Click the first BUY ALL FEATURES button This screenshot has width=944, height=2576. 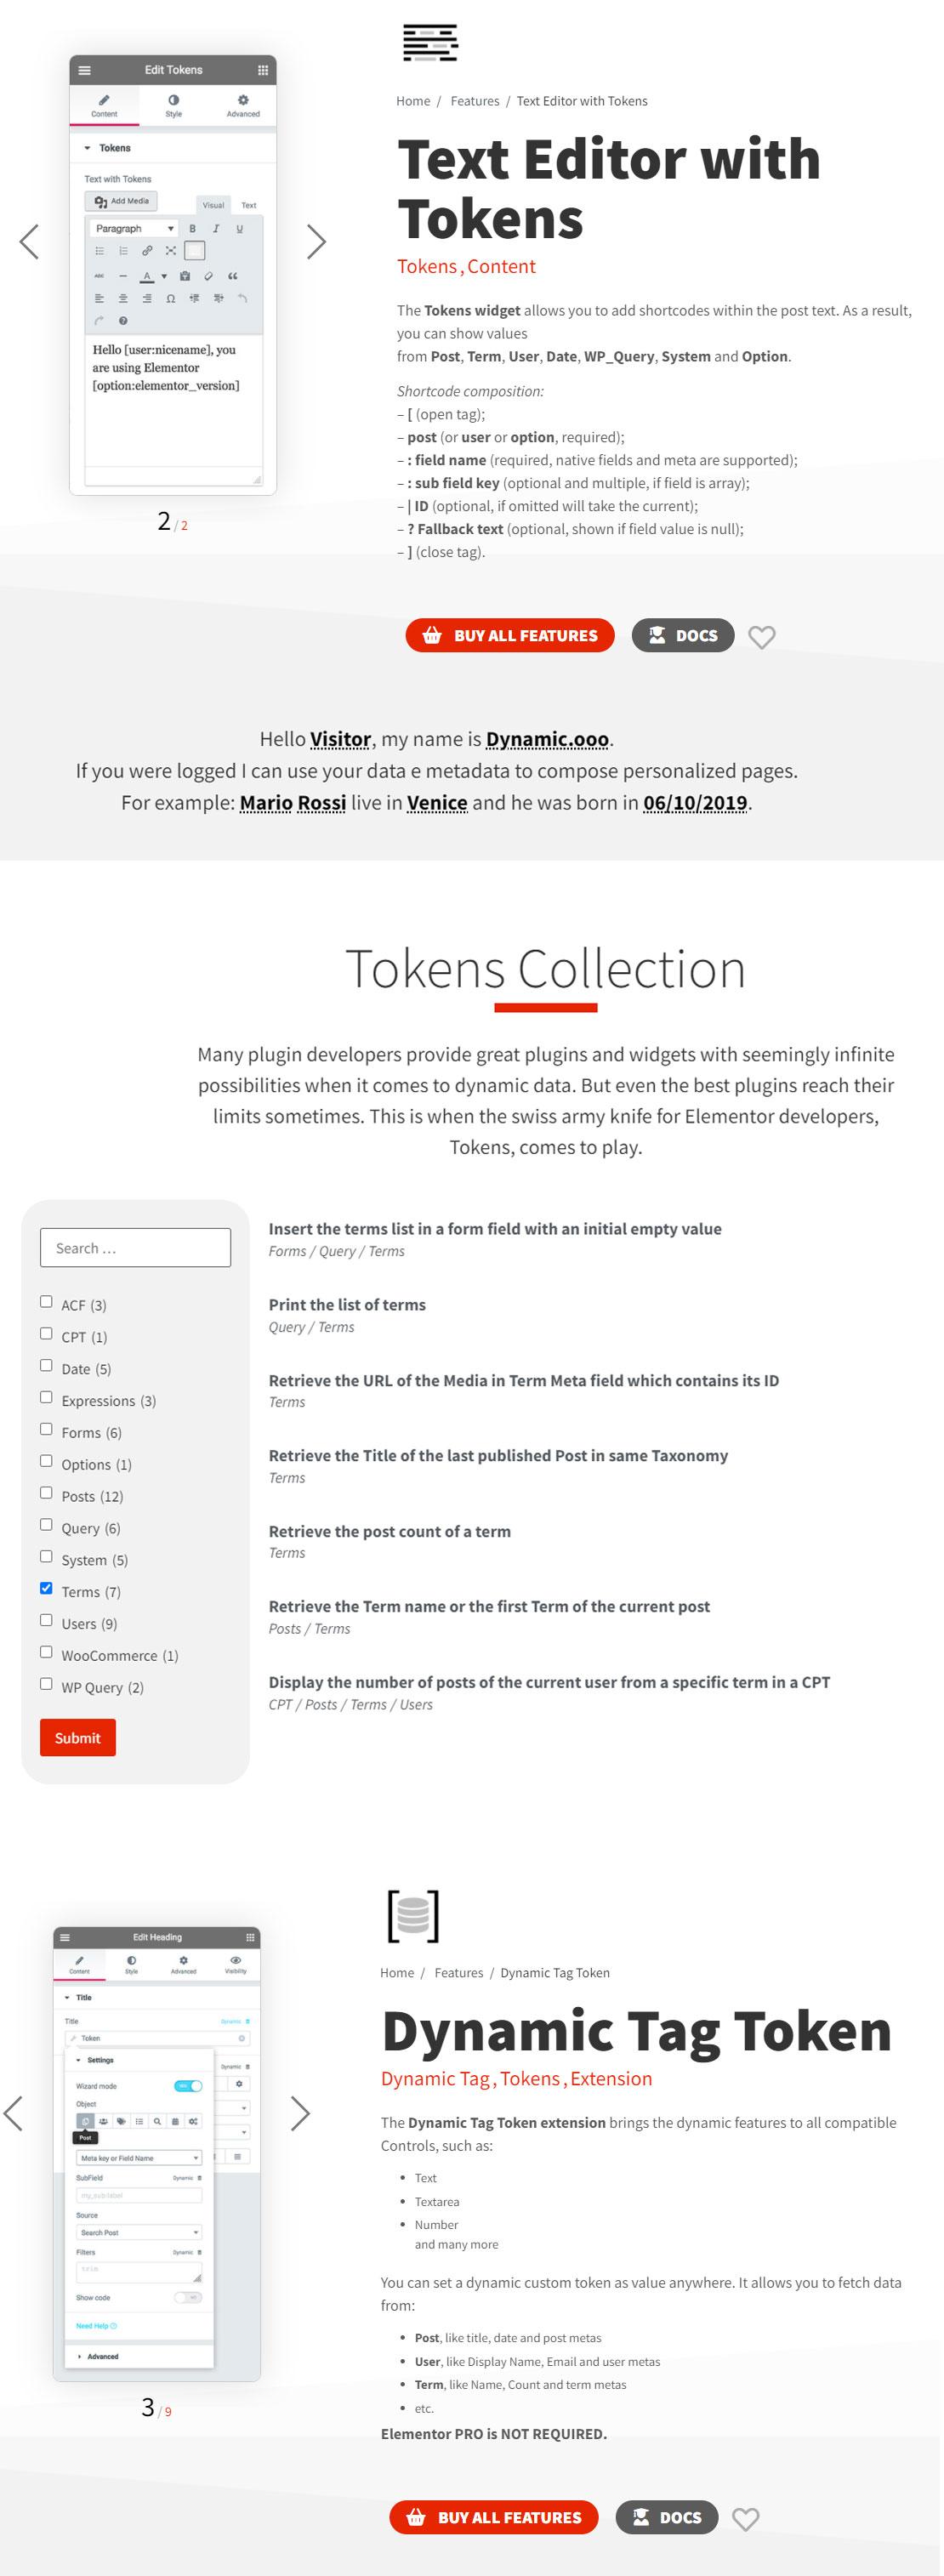pyautogui.click(x=510, y=635)
